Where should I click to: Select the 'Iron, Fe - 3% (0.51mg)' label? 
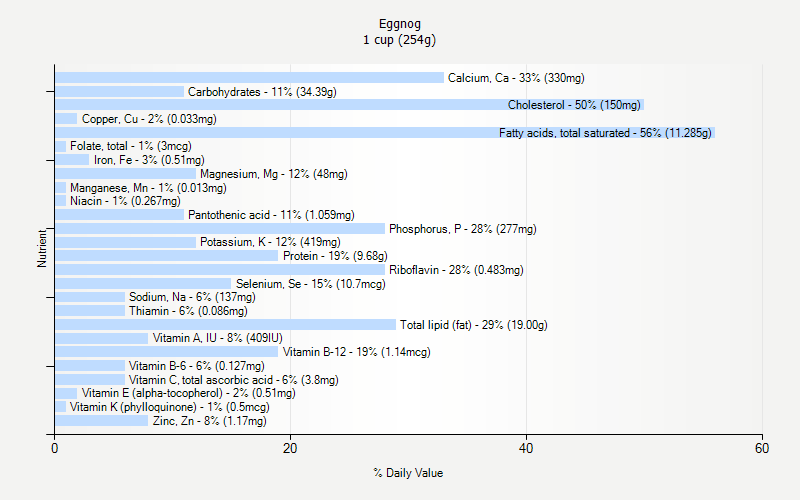(149, 160)
